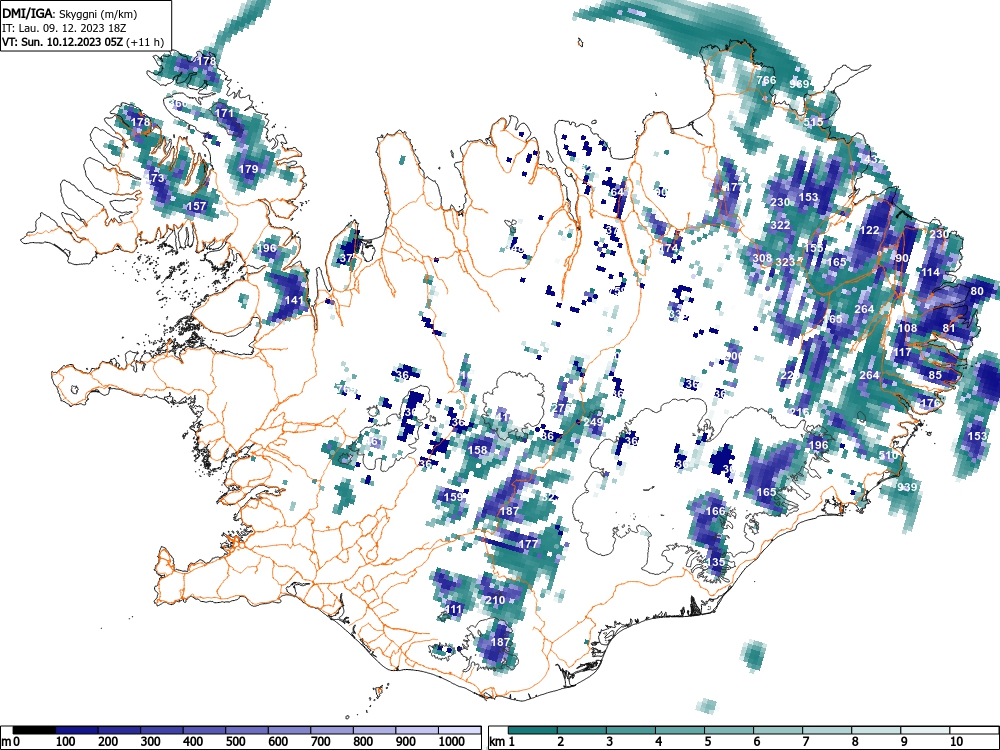The width and height of the screenshot is (1000, 750).
Task: Click the 1000 label on the metre scale
Action: click(x=452, y=742)
